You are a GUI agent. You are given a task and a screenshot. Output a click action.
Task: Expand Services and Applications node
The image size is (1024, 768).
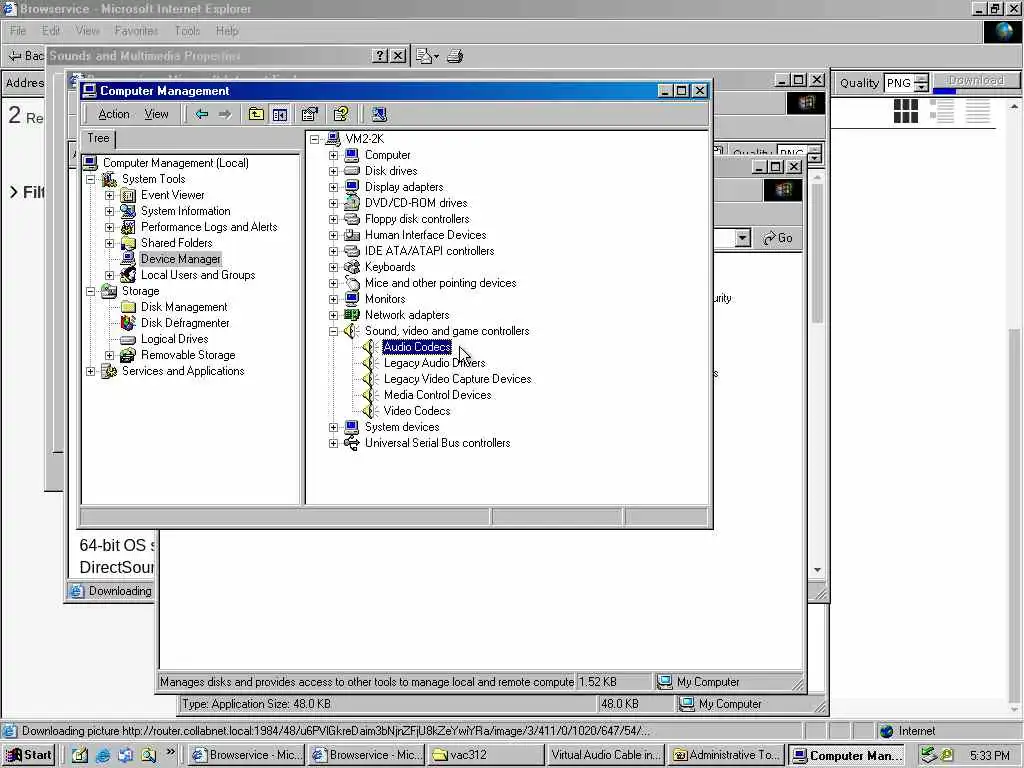pos(91,371)
